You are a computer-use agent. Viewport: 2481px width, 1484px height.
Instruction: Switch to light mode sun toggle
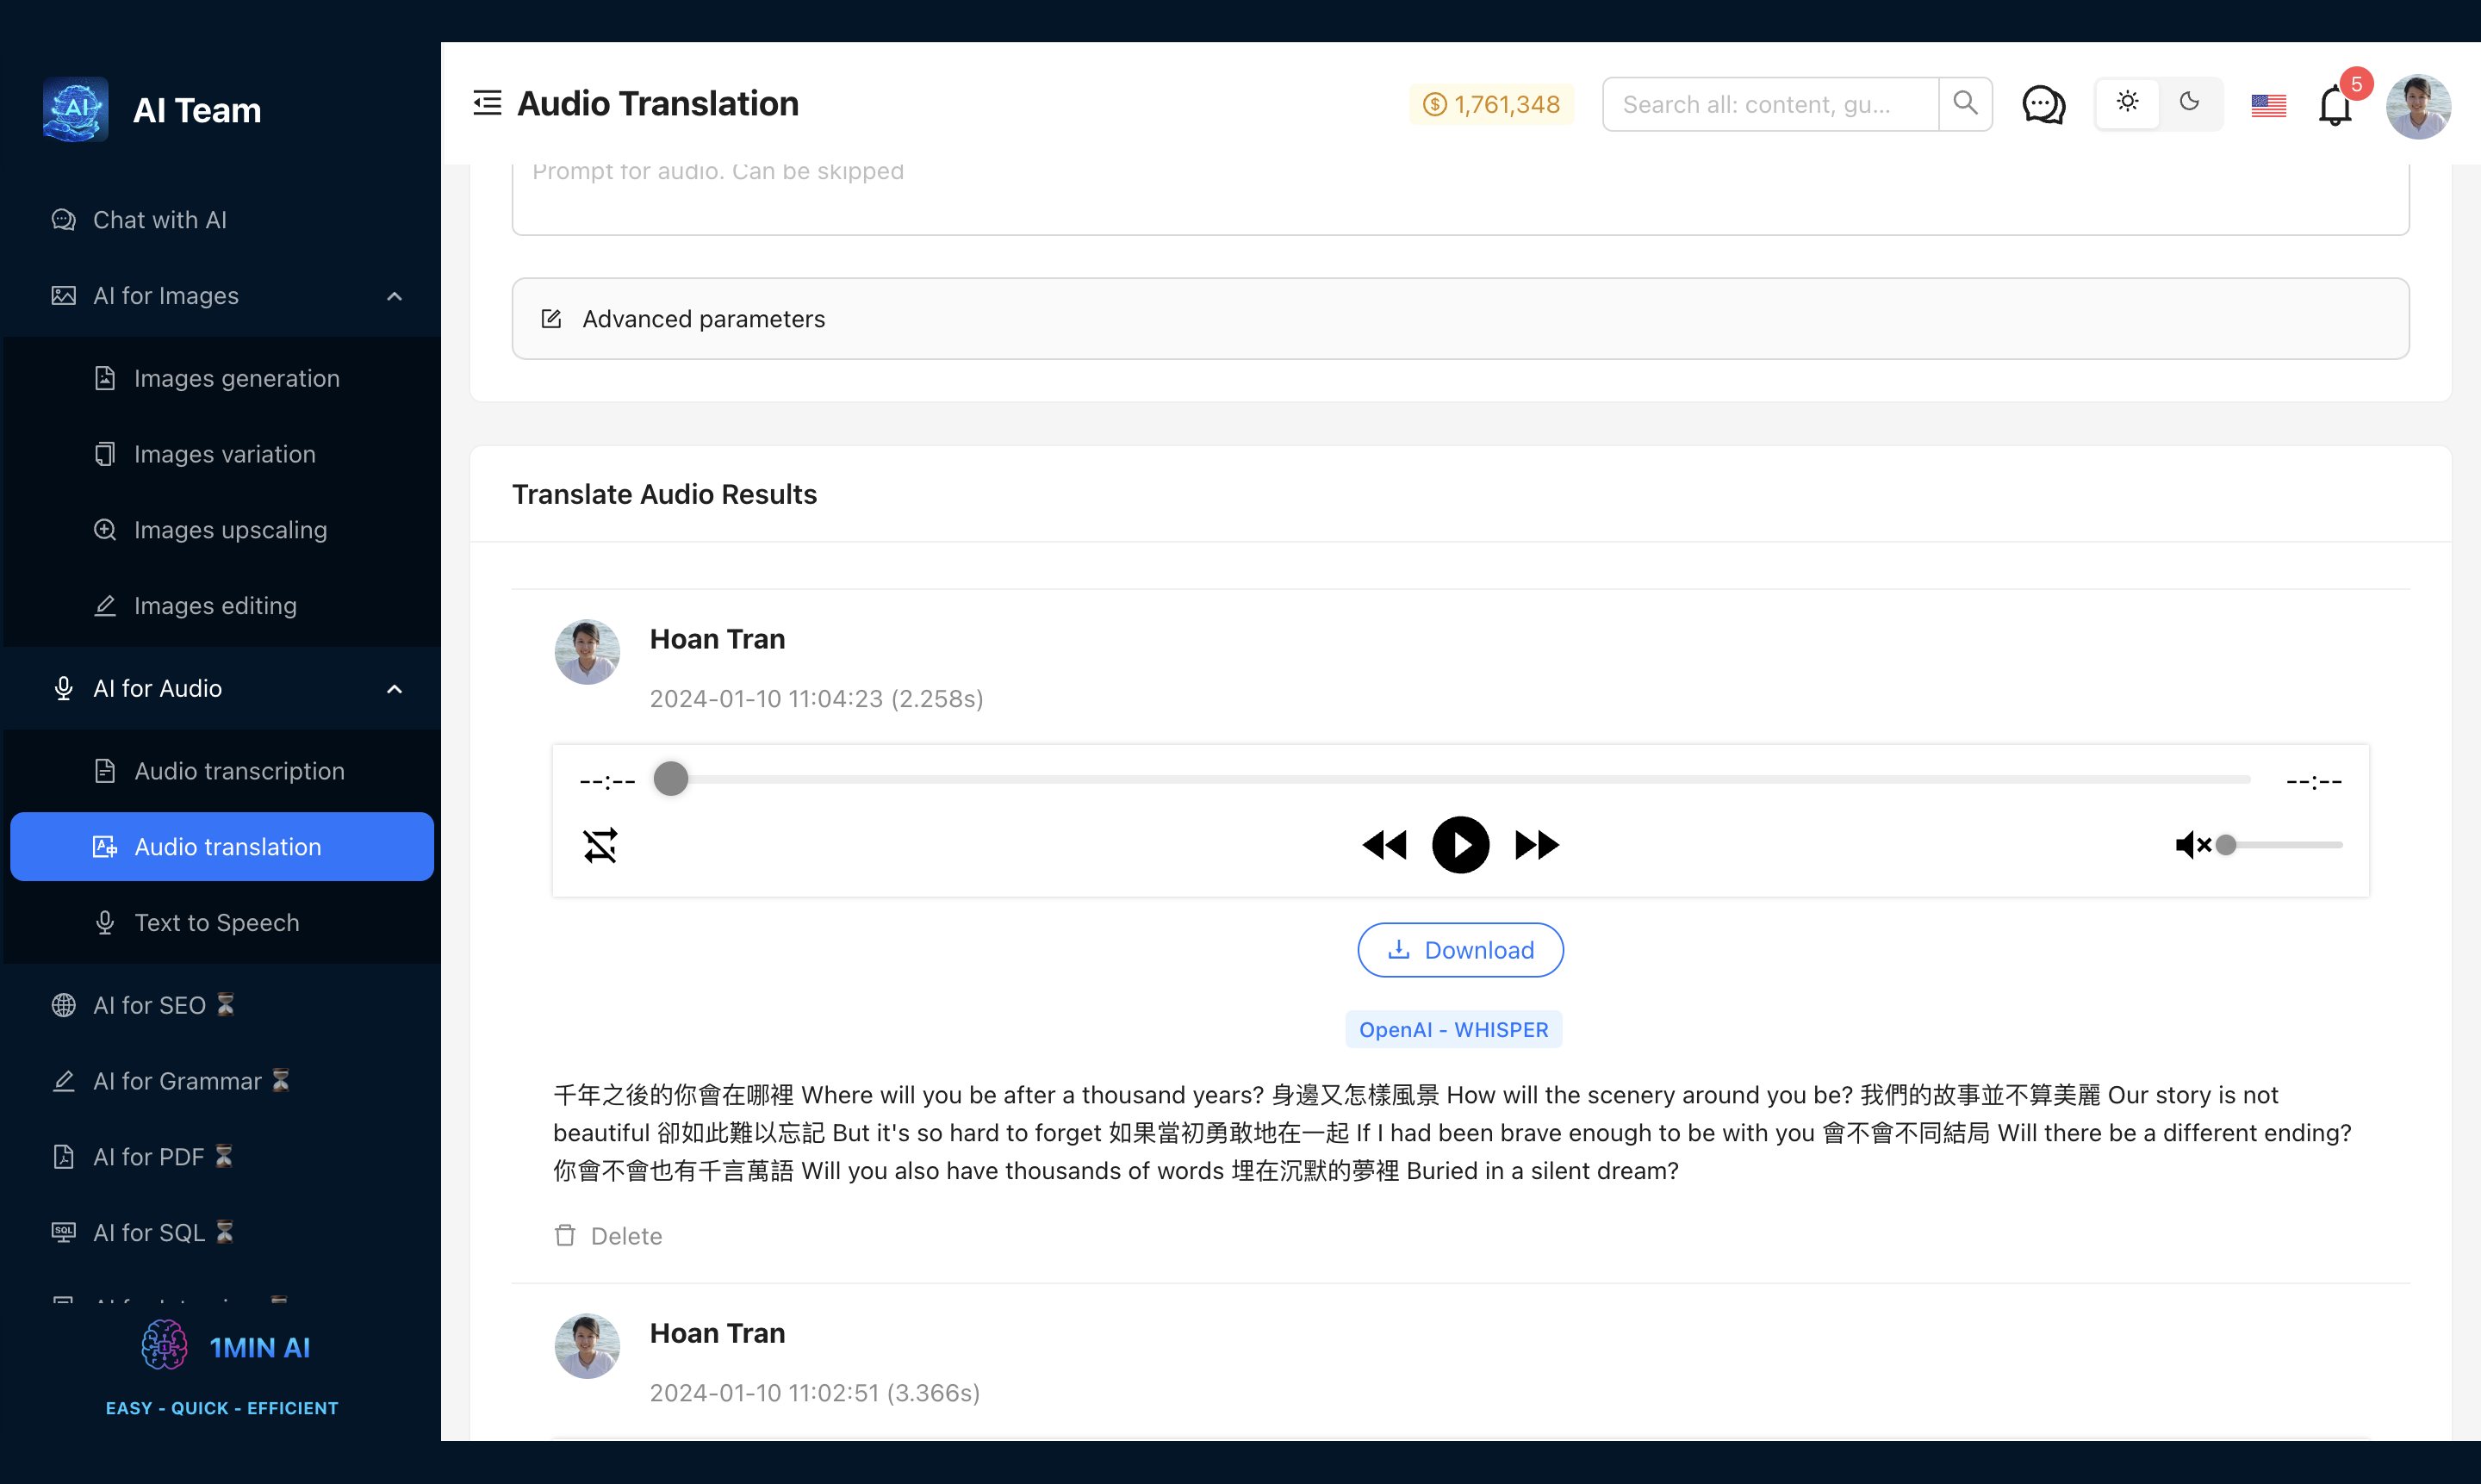2127,102
